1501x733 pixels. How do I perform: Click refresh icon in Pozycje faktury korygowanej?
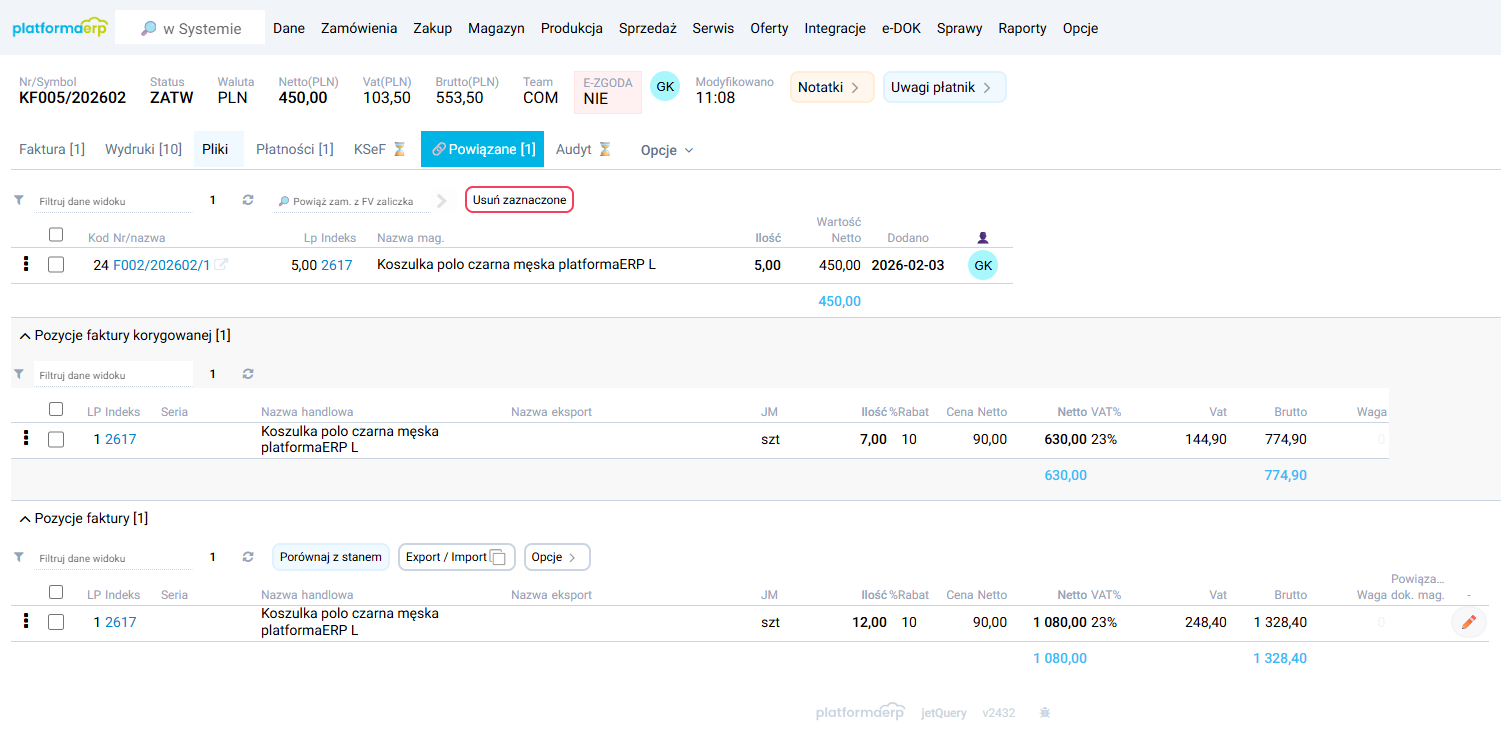[248, 374]
